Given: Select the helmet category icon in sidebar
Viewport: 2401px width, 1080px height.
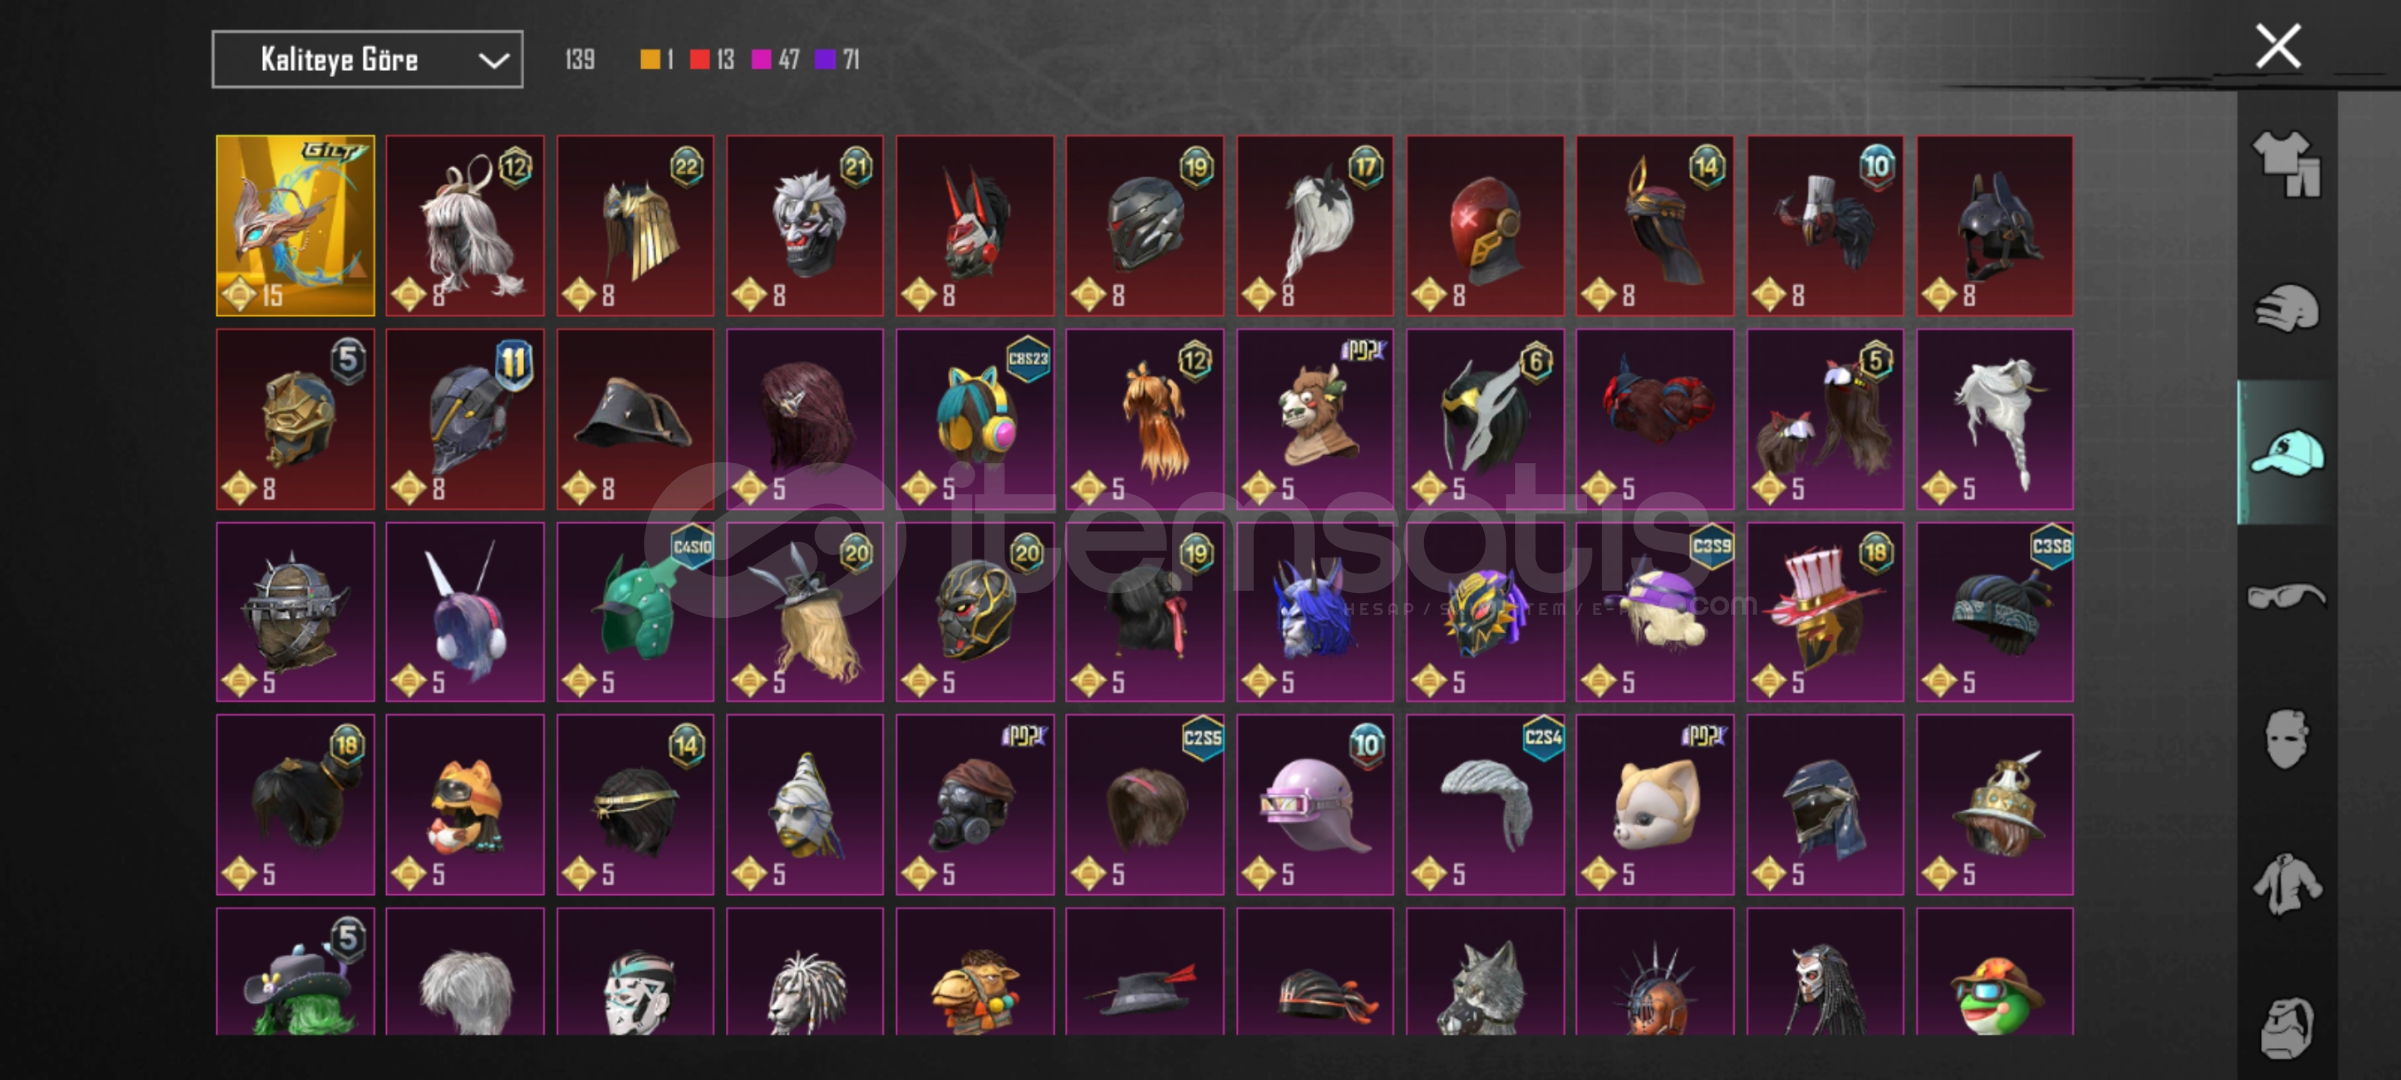Looking at the screenshot, I should click(x=2286, y=308).
